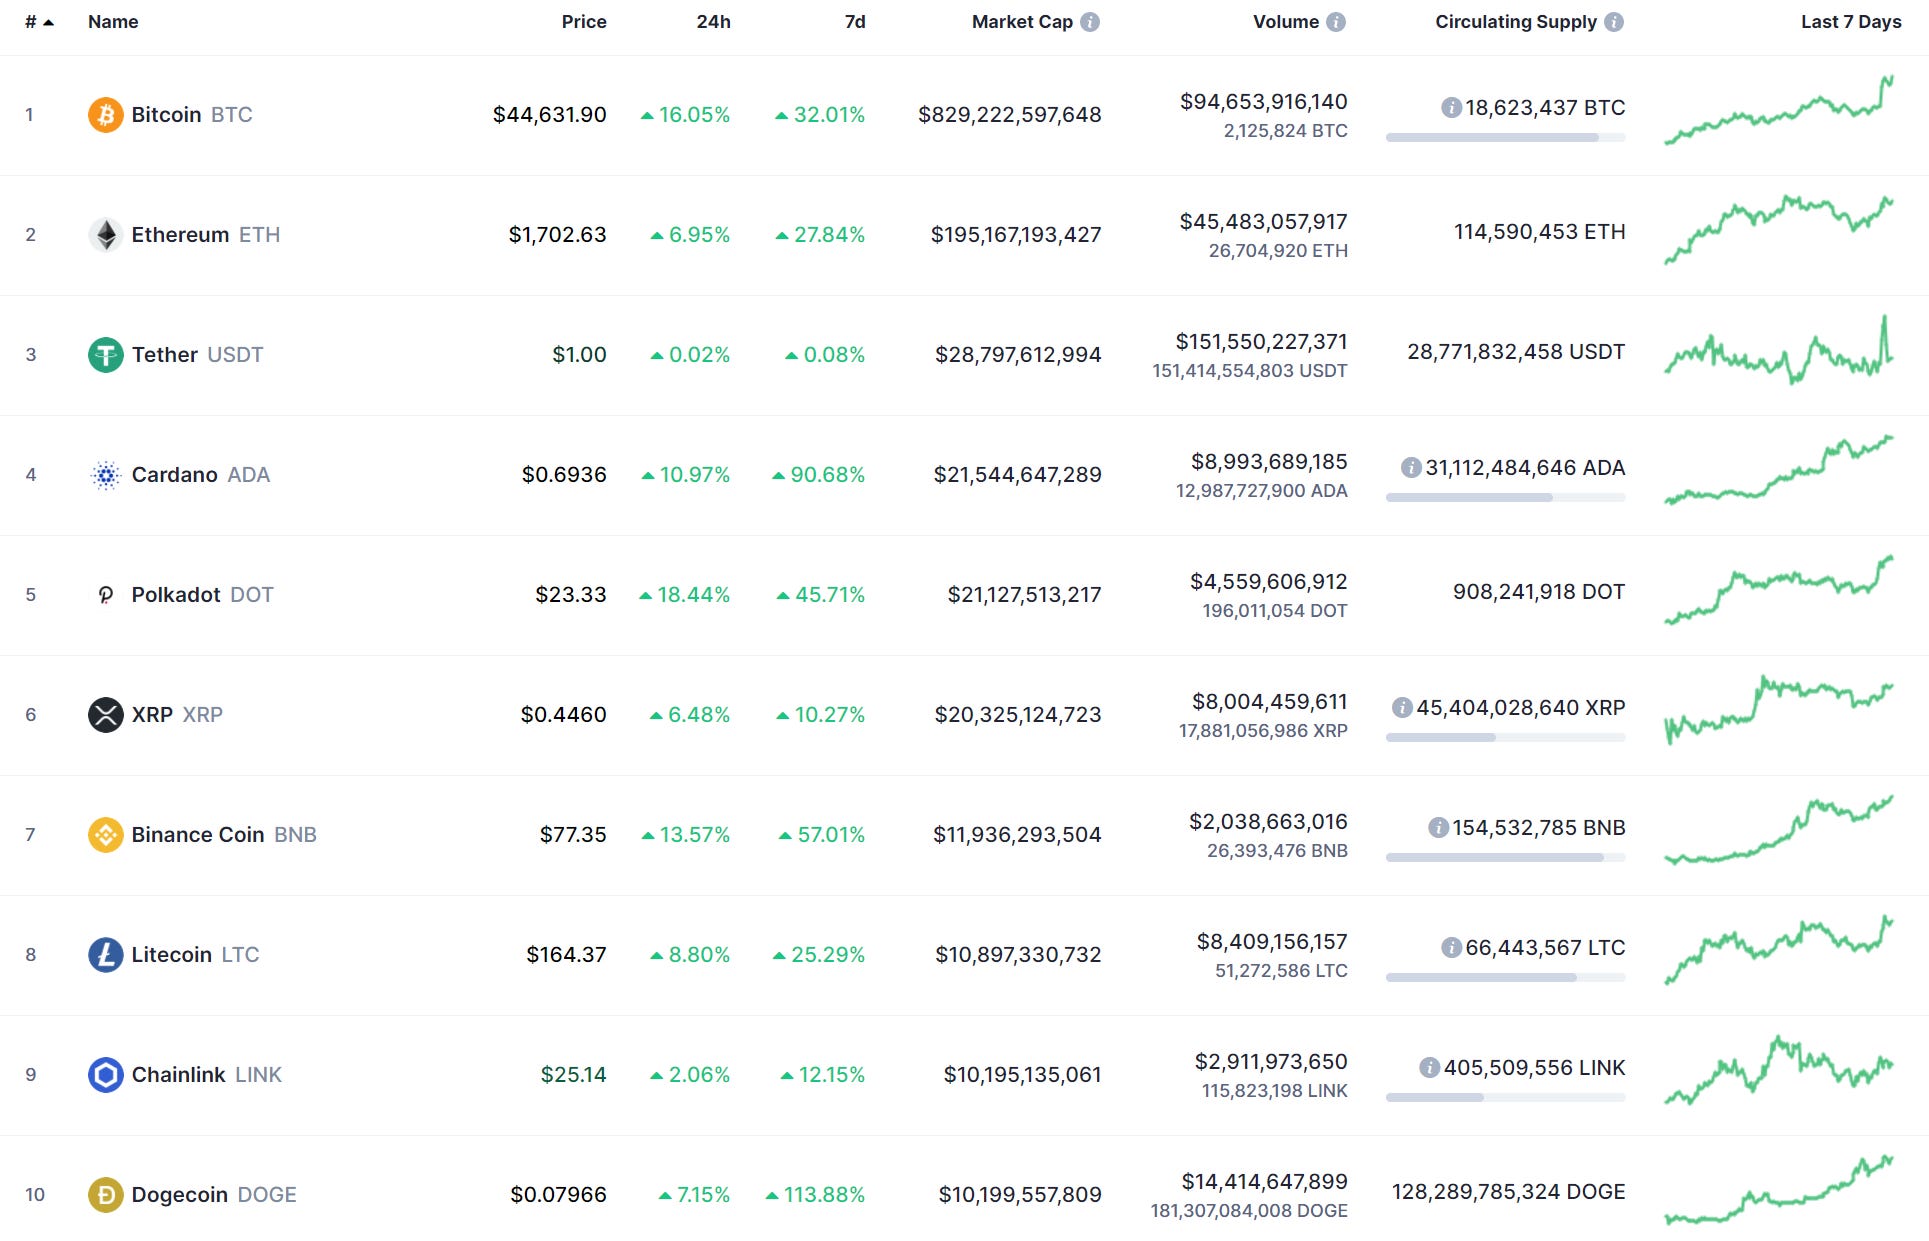The image size is (1929, 1241).
Task: Select the Tether coin icon
Action: (105, 354)
